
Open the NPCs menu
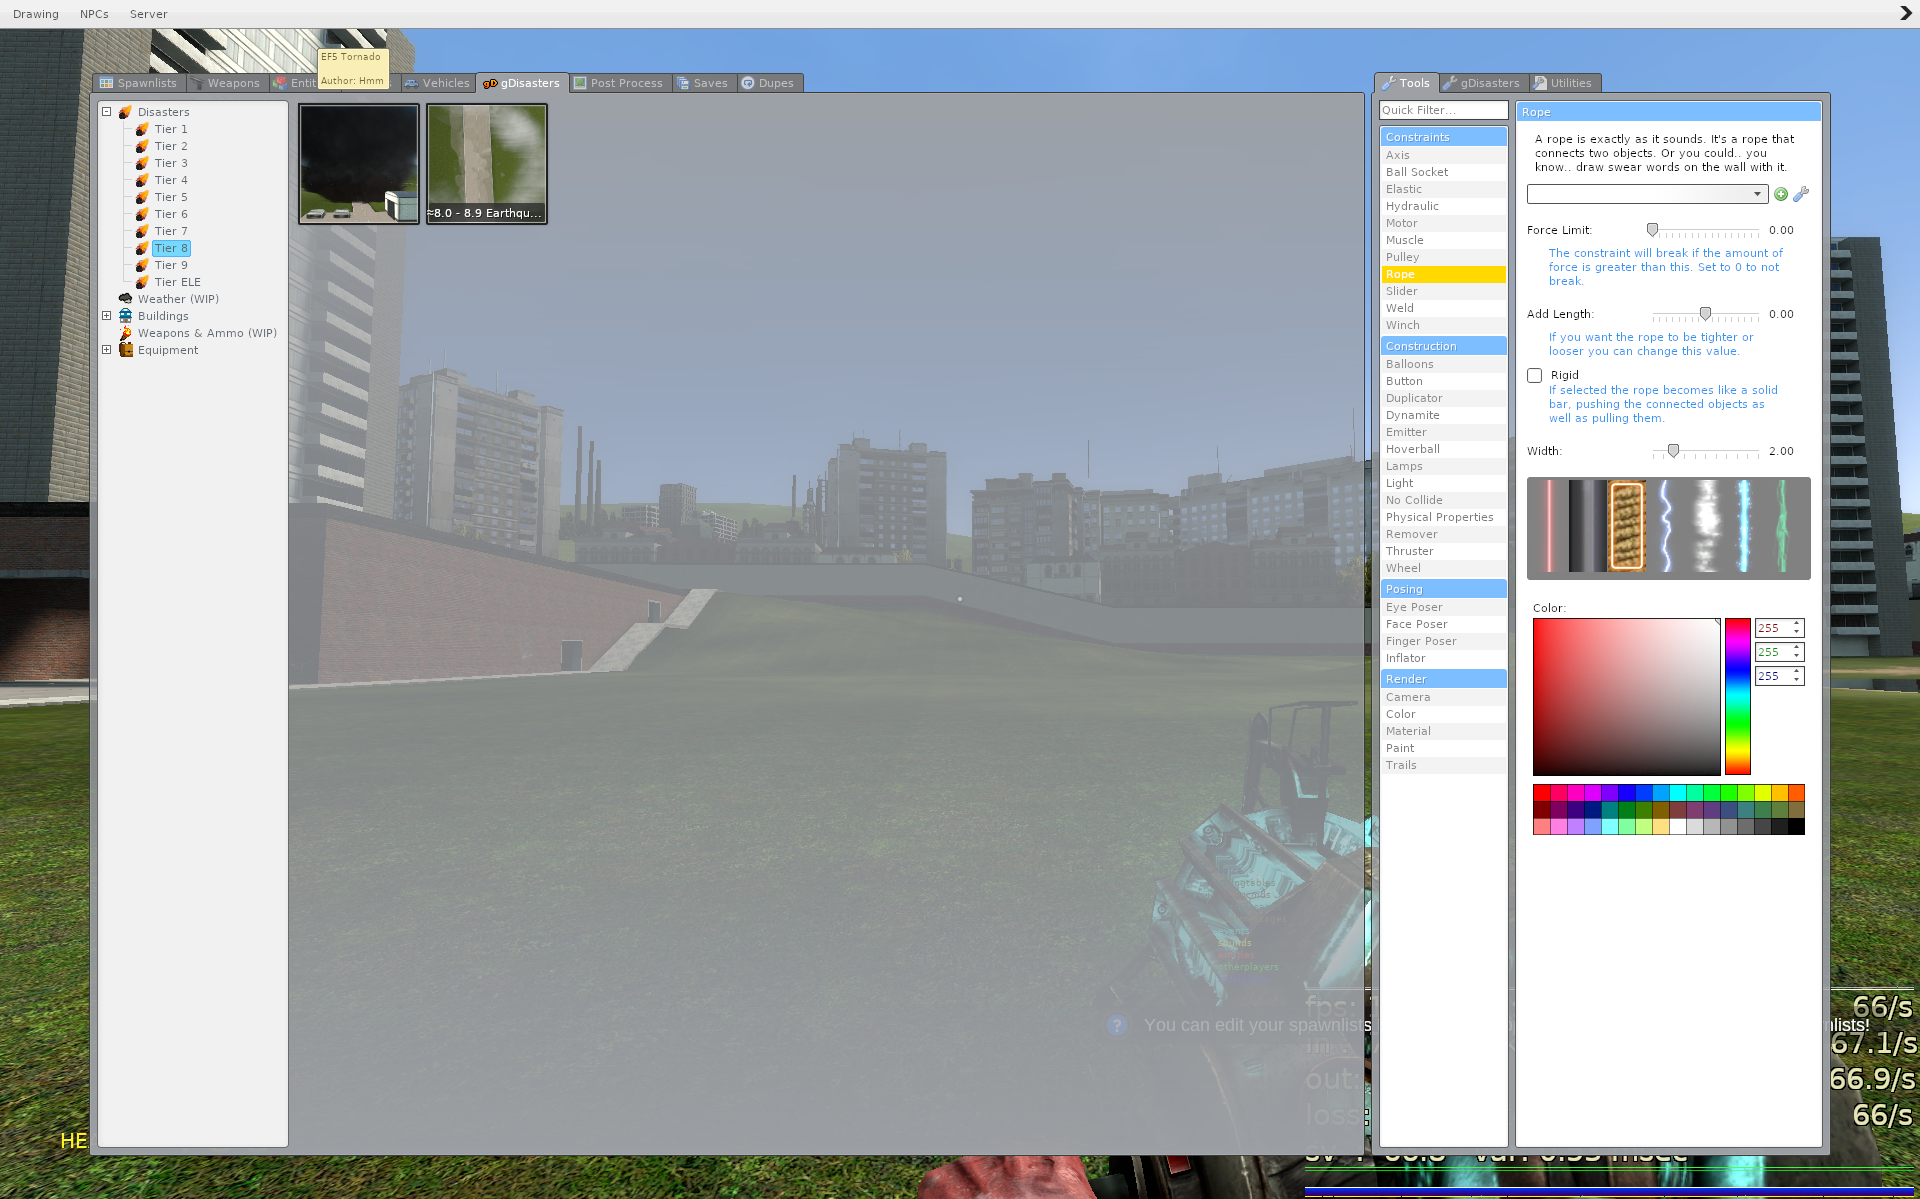click(94, 14)
